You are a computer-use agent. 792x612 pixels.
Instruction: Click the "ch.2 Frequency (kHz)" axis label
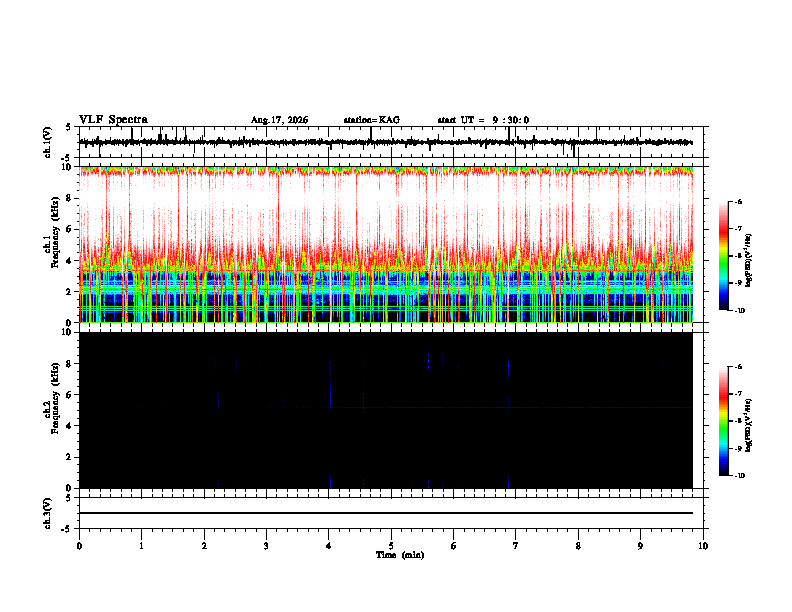(52, 398)
